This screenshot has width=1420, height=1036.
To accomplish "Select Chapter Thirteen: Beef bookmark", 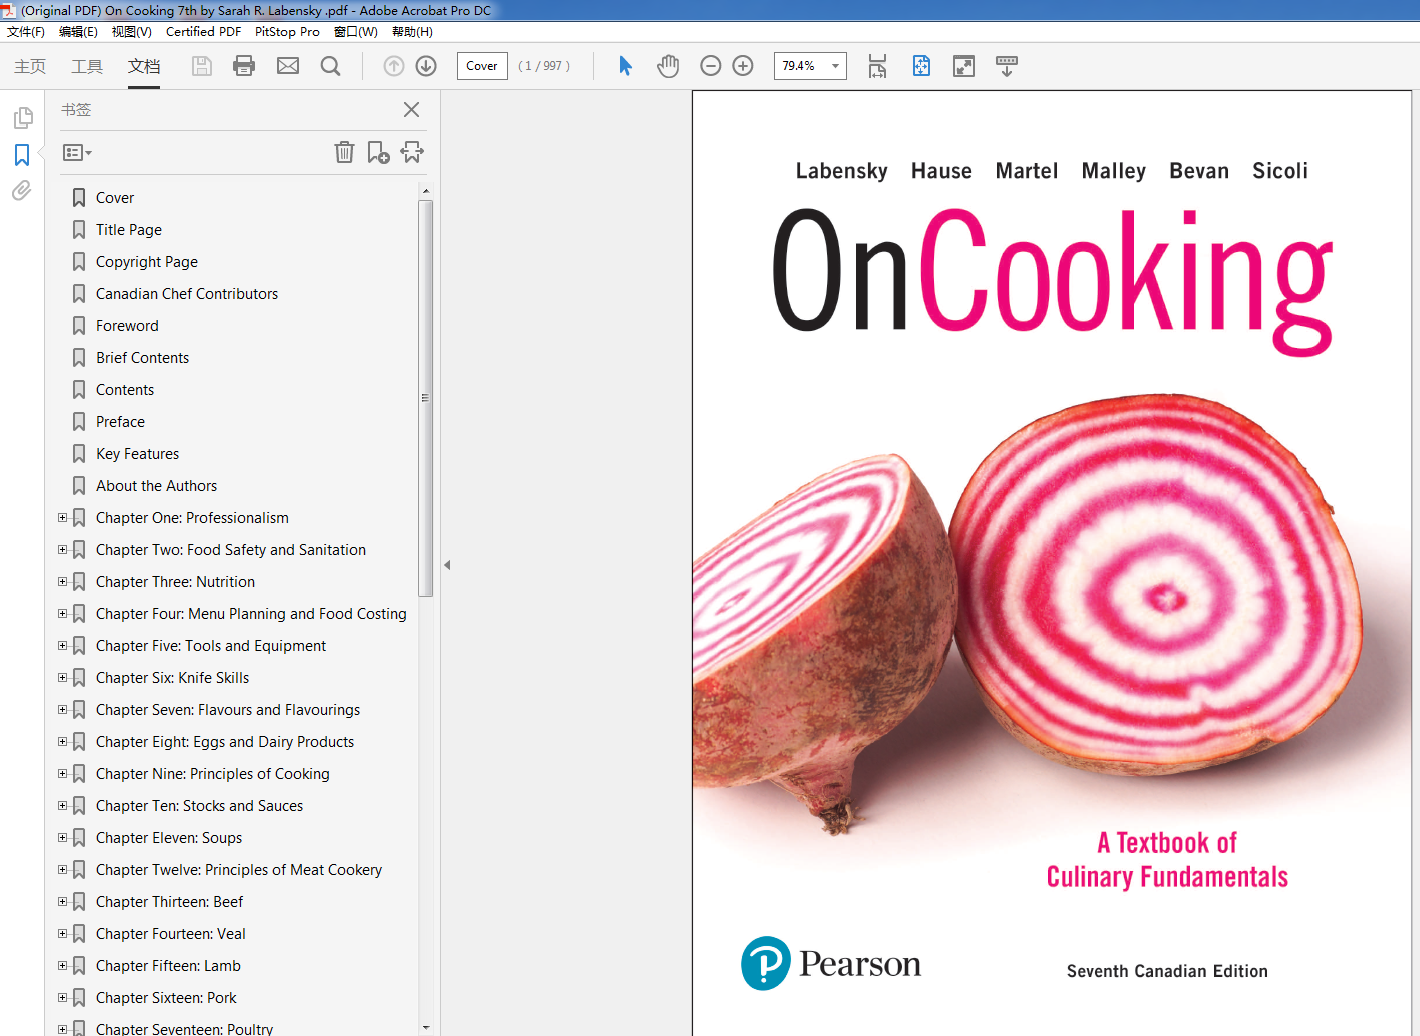I will [x=170, y=902].
